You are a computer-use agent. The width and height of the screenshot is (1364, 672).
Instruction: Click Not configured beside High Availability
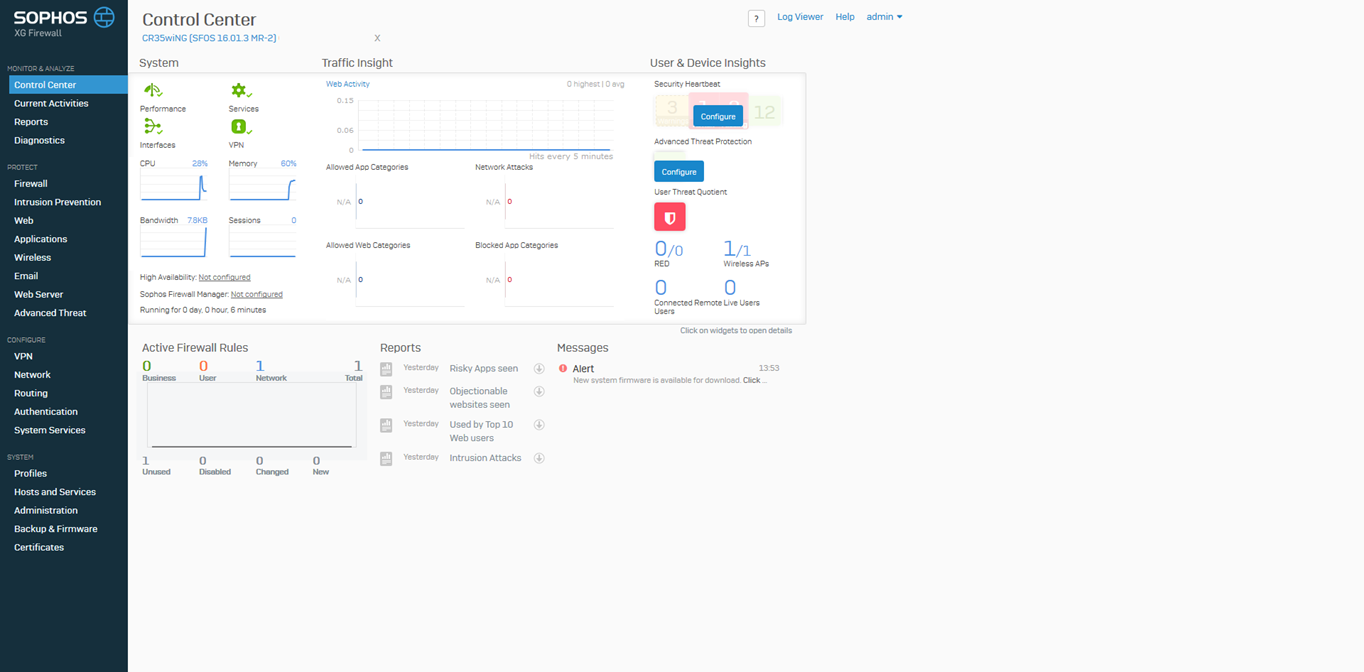[224, 277]
